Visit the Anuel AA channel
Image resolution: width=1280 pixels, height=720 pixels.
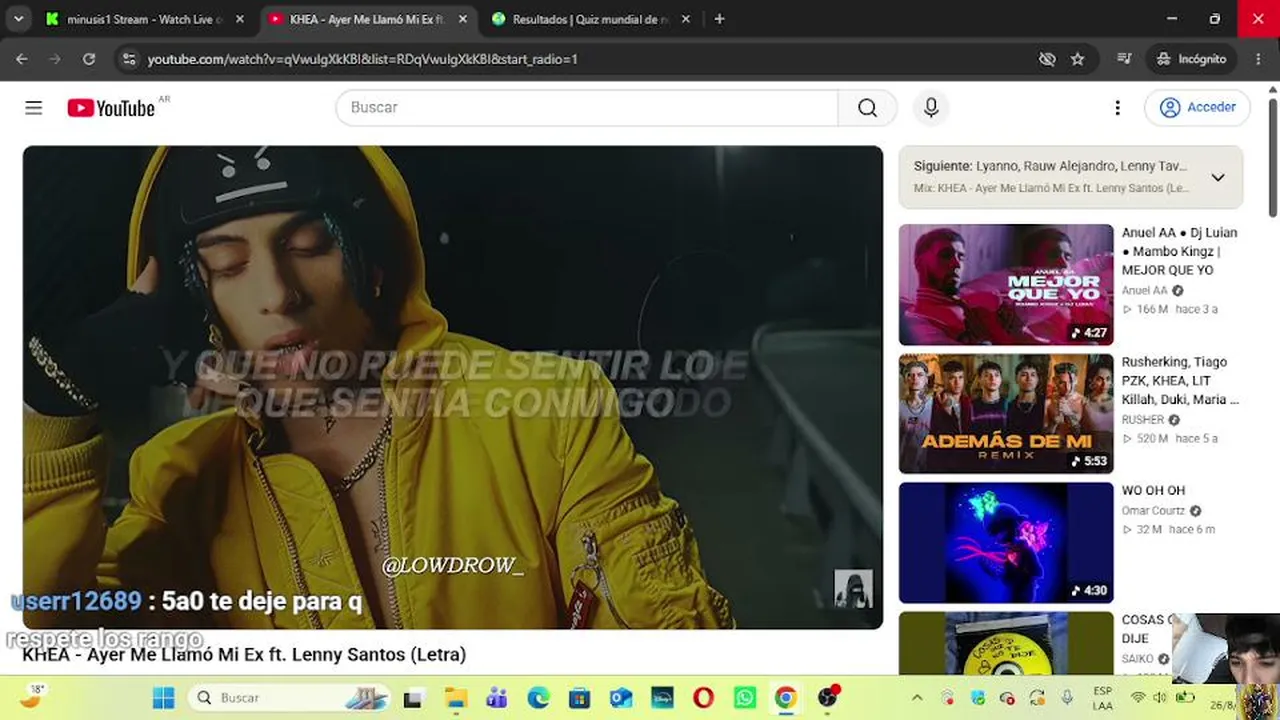[x=1144, y=291]
